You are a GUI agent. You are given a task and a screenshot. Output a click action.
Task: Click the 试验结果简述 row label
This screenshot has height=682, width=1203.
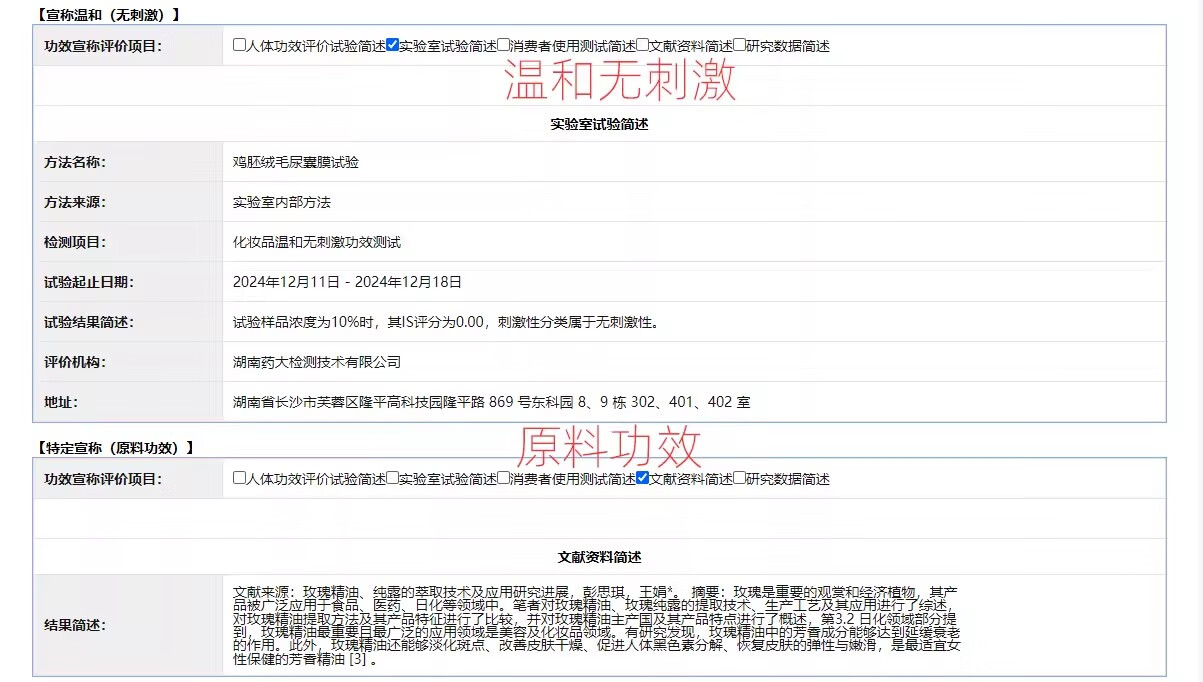(x=88, y=322)
